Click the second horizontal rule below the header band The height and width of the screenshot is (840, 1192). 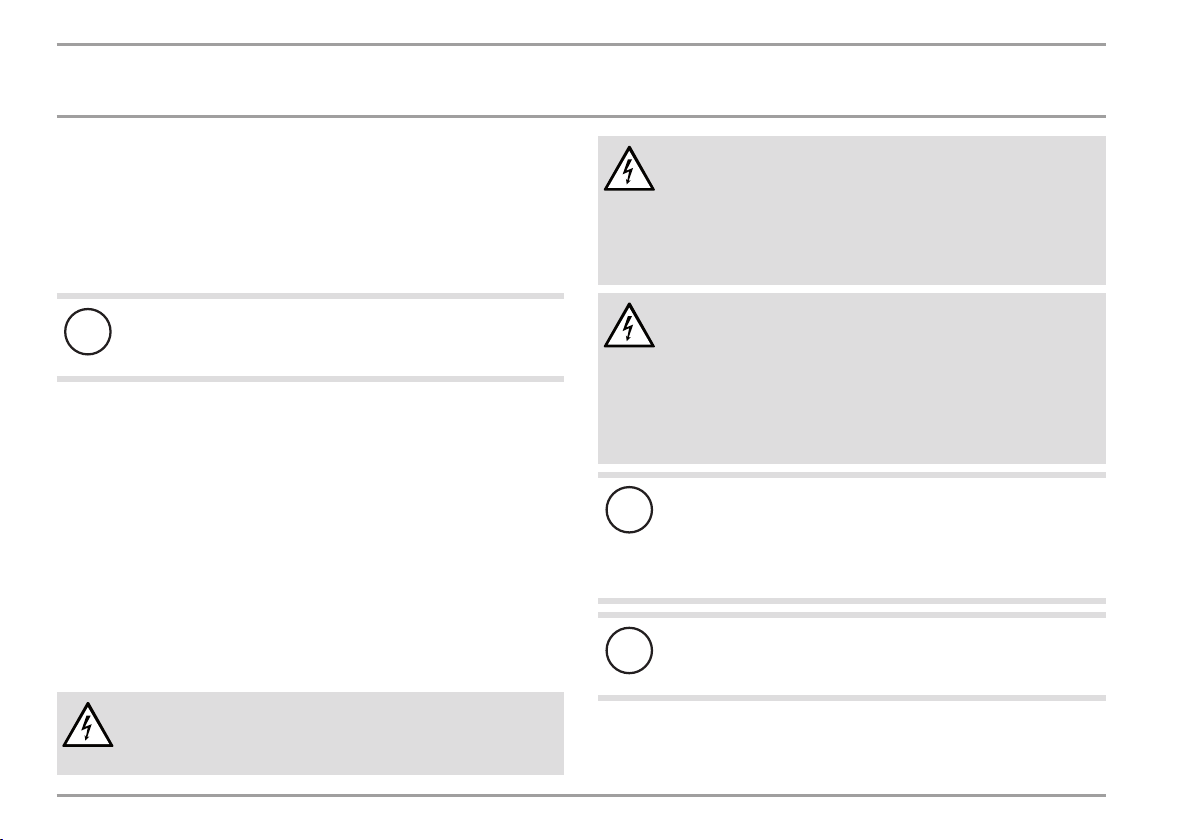coord(581,116)
